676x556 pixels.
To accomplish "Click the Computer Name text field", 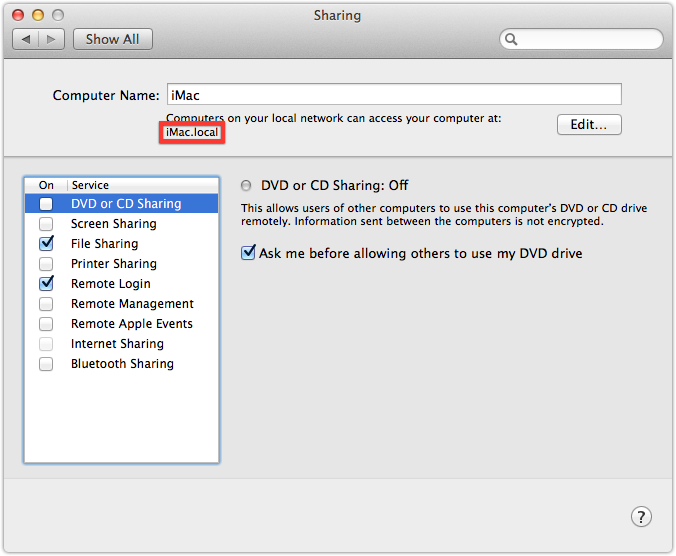I will (x=394, y=94).
